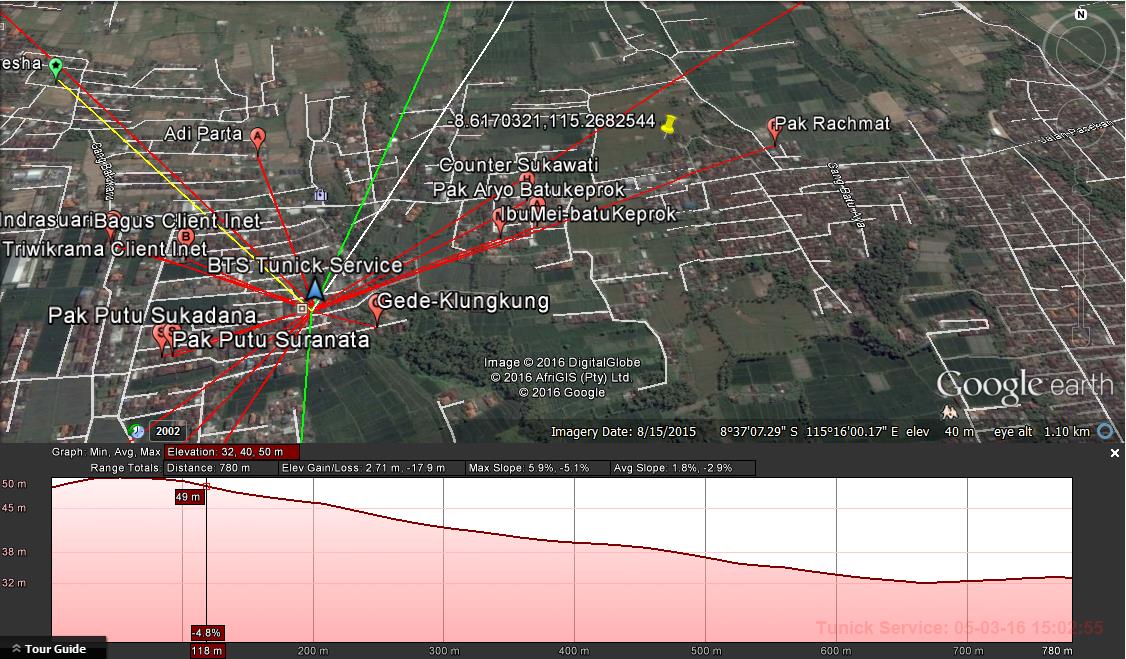The image size is (1126, 659).
Task: Click the 118 m marker on elevation profile
Action: (x=207, y=650)
